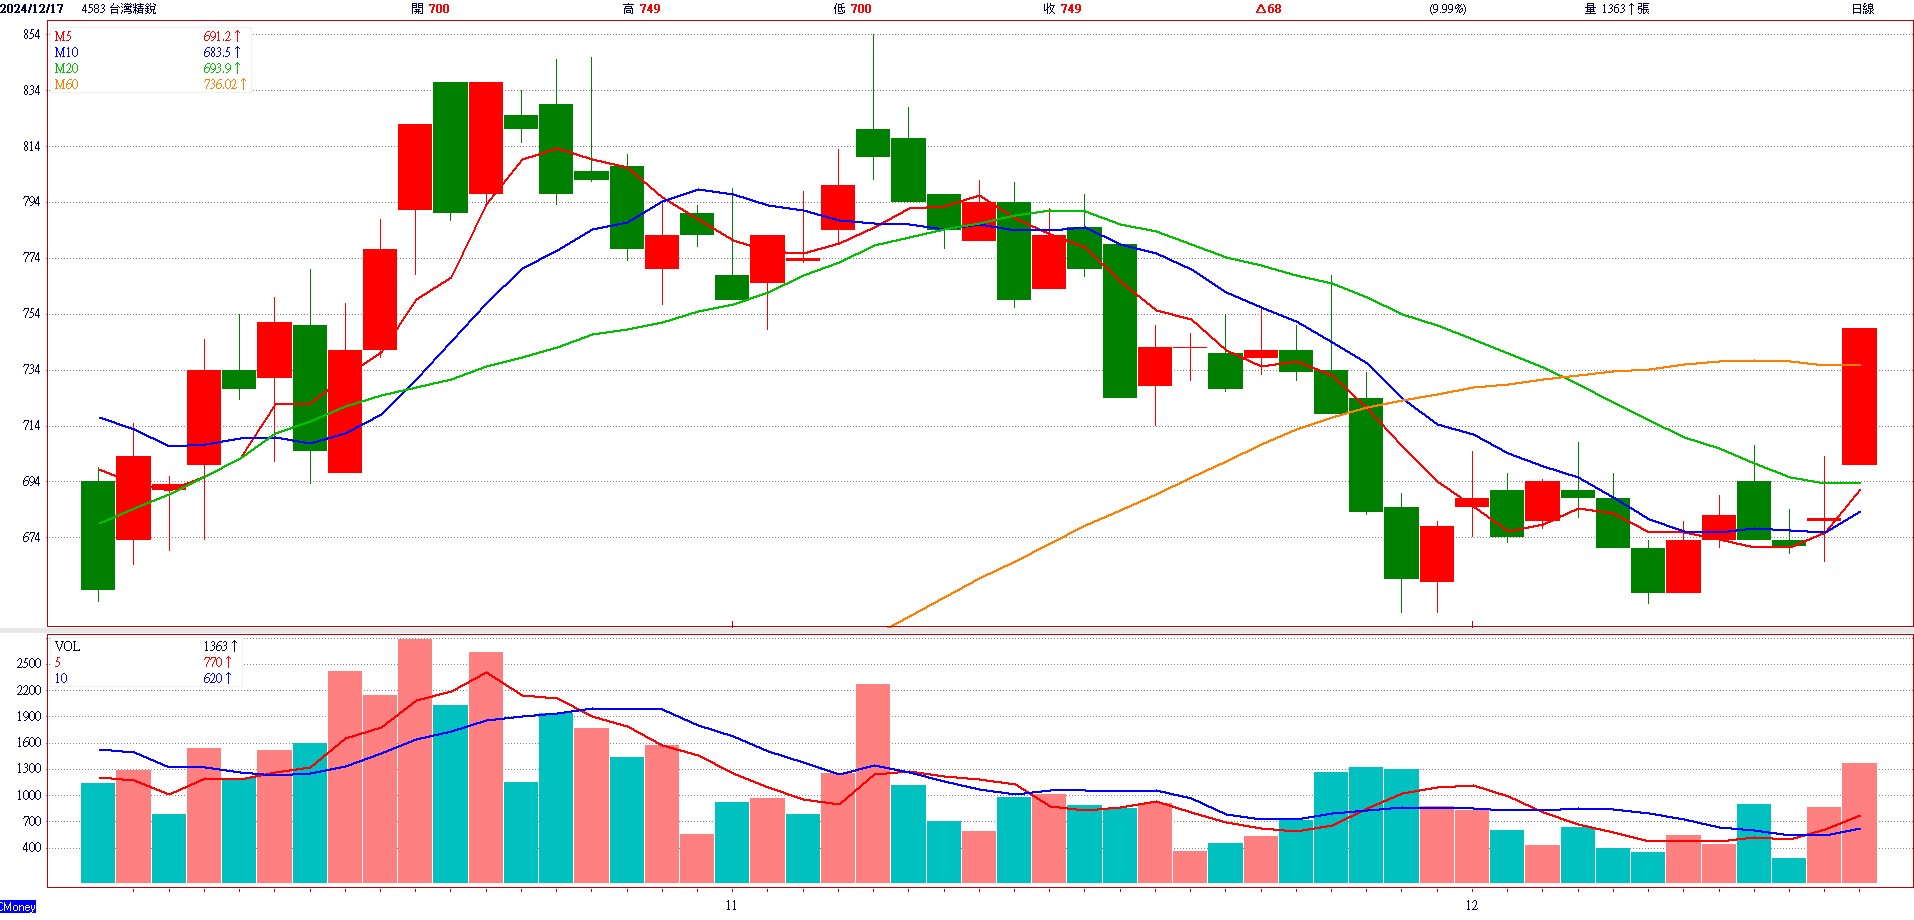Click the 774 price axis label
This screenshot has height=920, width=1914.
coord(32,257)
